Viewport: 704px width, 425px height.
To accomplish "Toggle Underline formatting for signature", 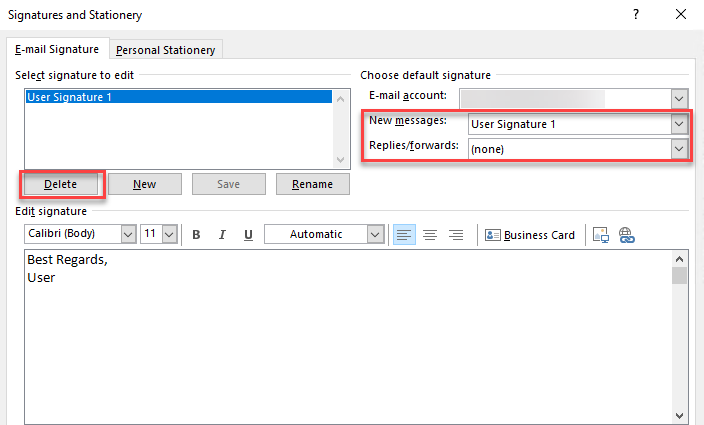I will click(x=248, y=234).
